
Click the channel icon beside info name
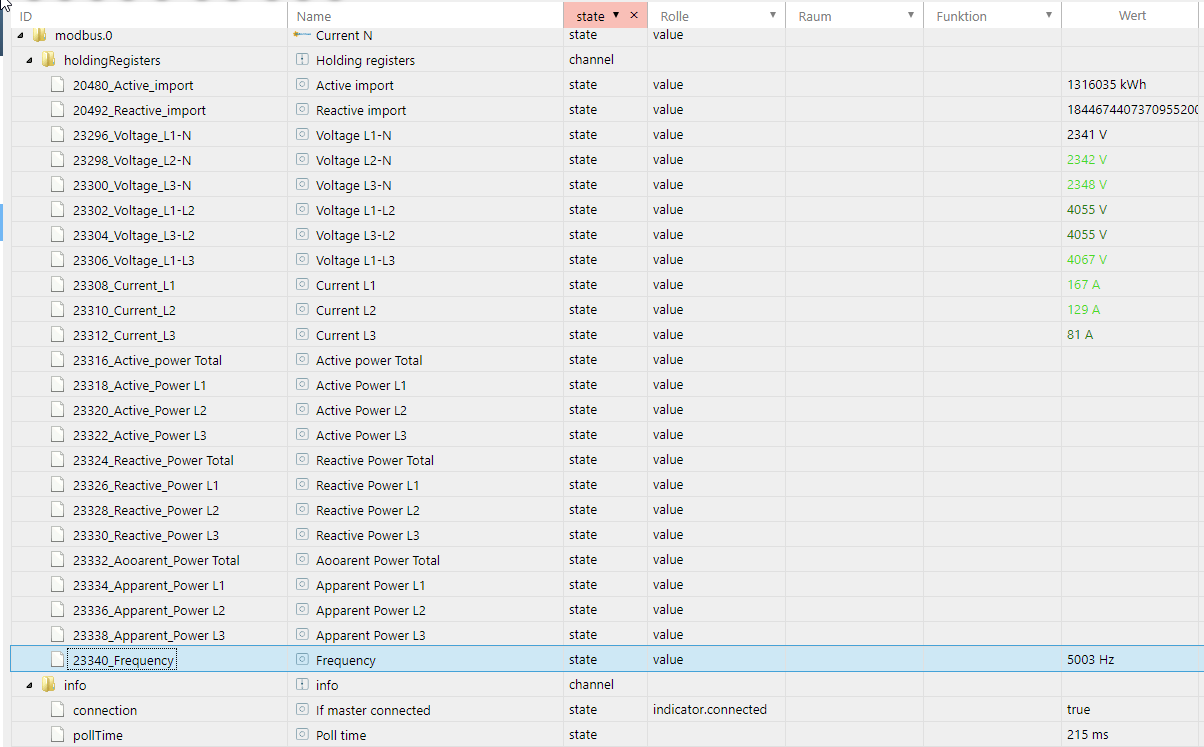(x=302, y=685)
